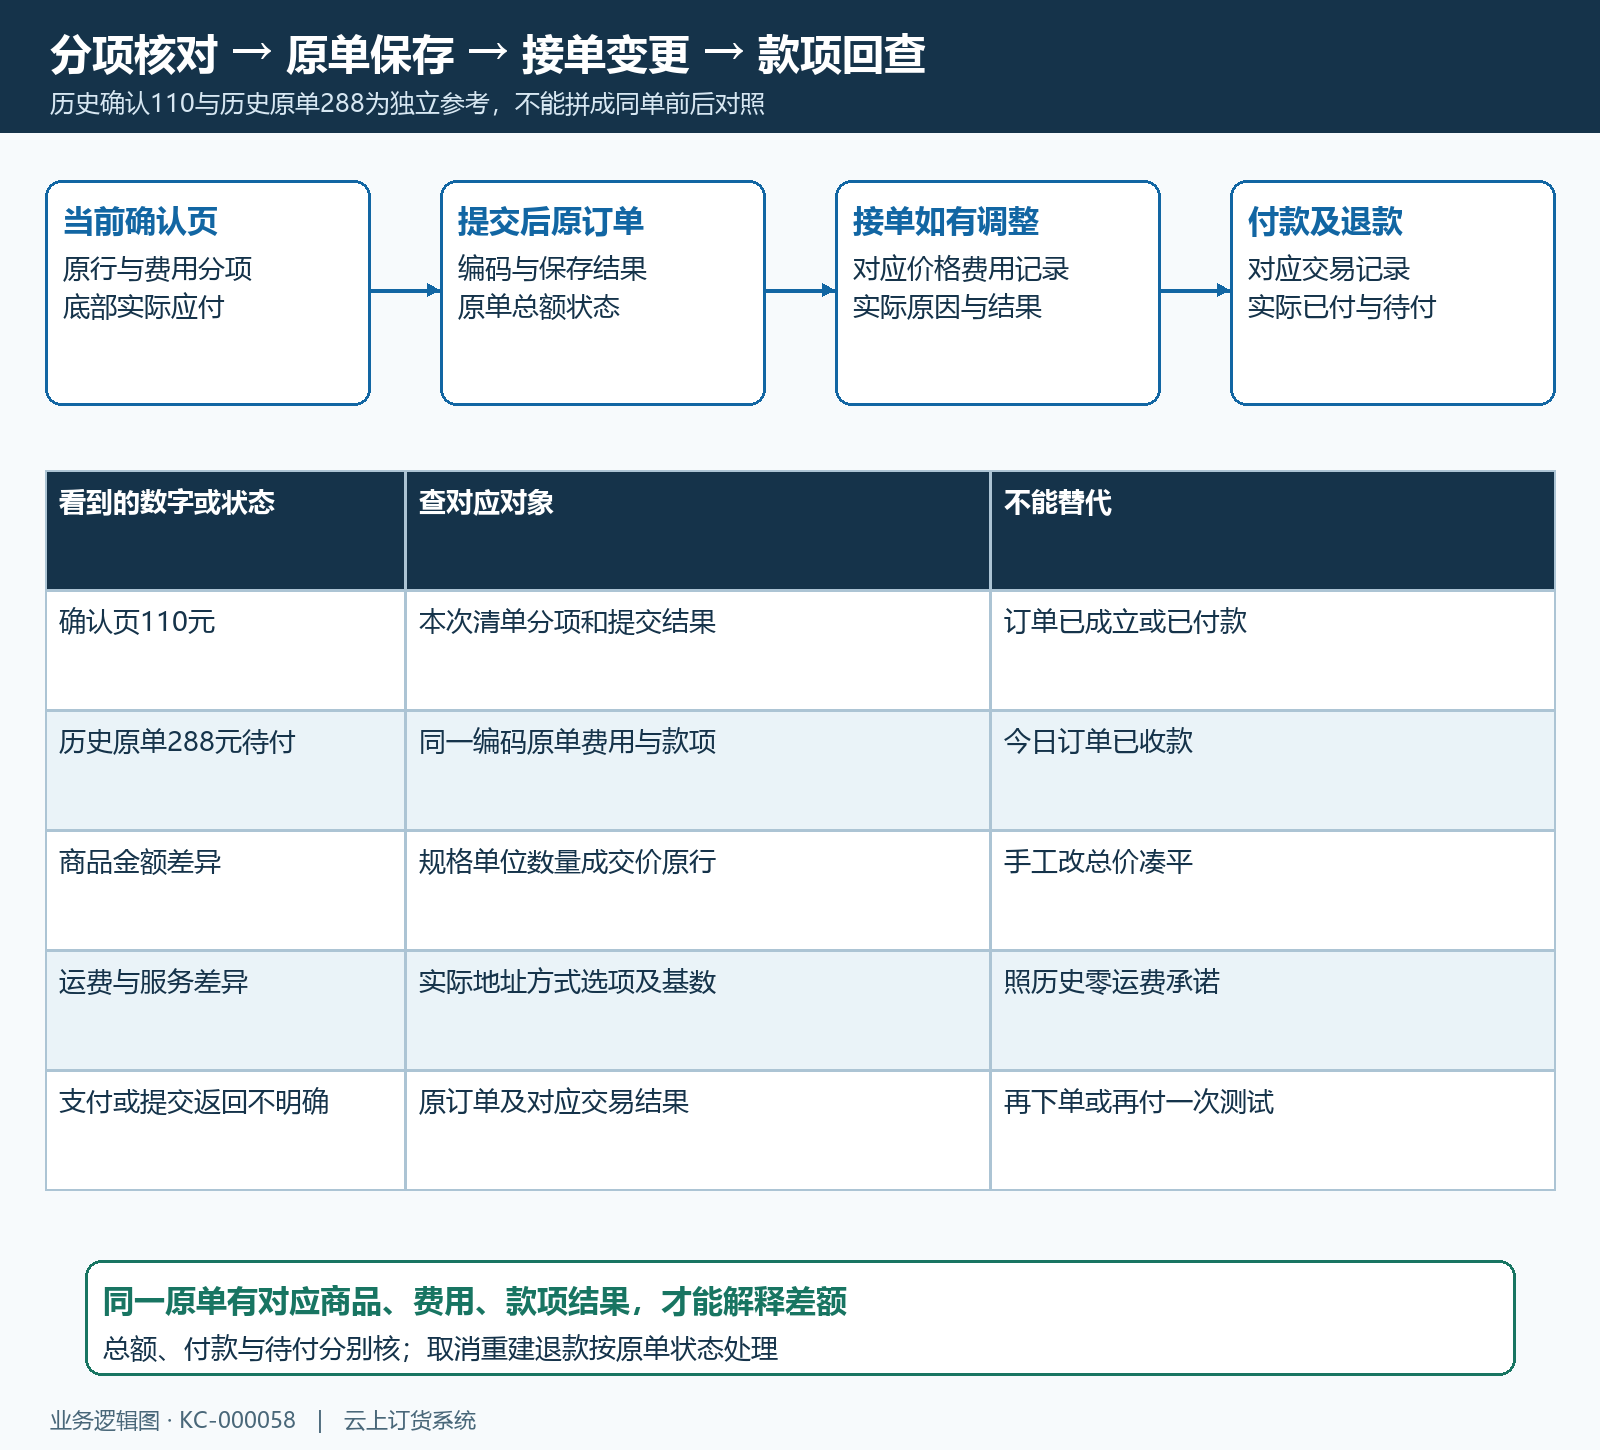
Task: Select the cell 商品金额差异
Action: pyautogui.click(x=225, y=890)
